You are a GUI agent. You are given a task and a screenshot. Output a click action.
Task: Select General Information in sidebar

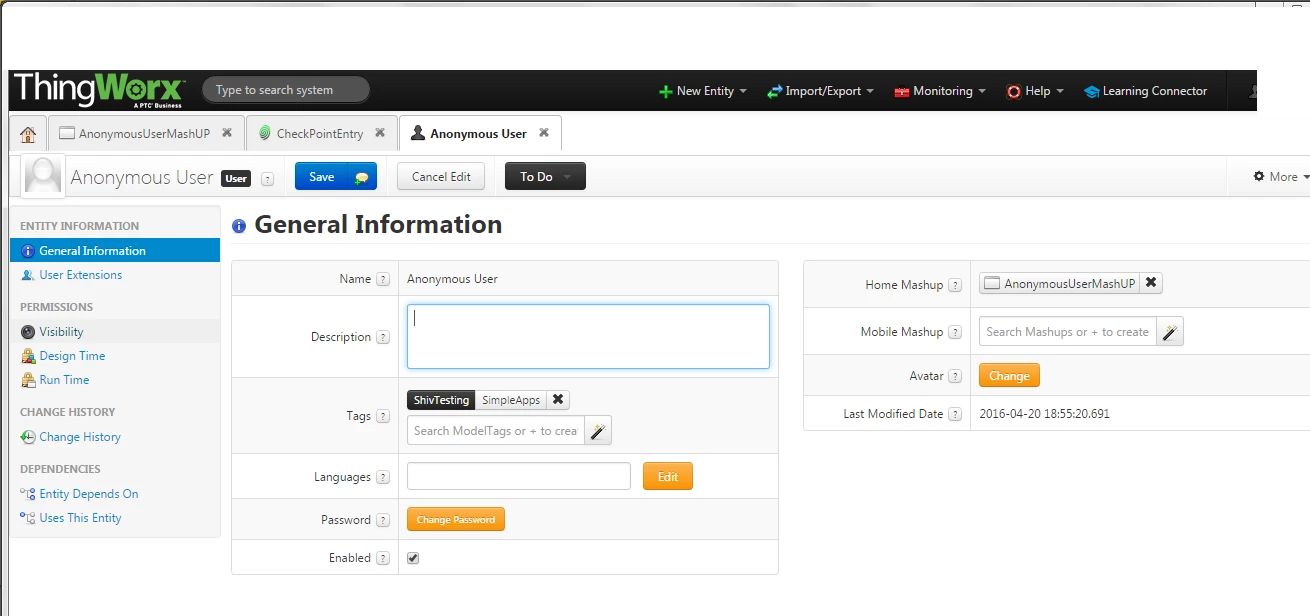point(115,250)
